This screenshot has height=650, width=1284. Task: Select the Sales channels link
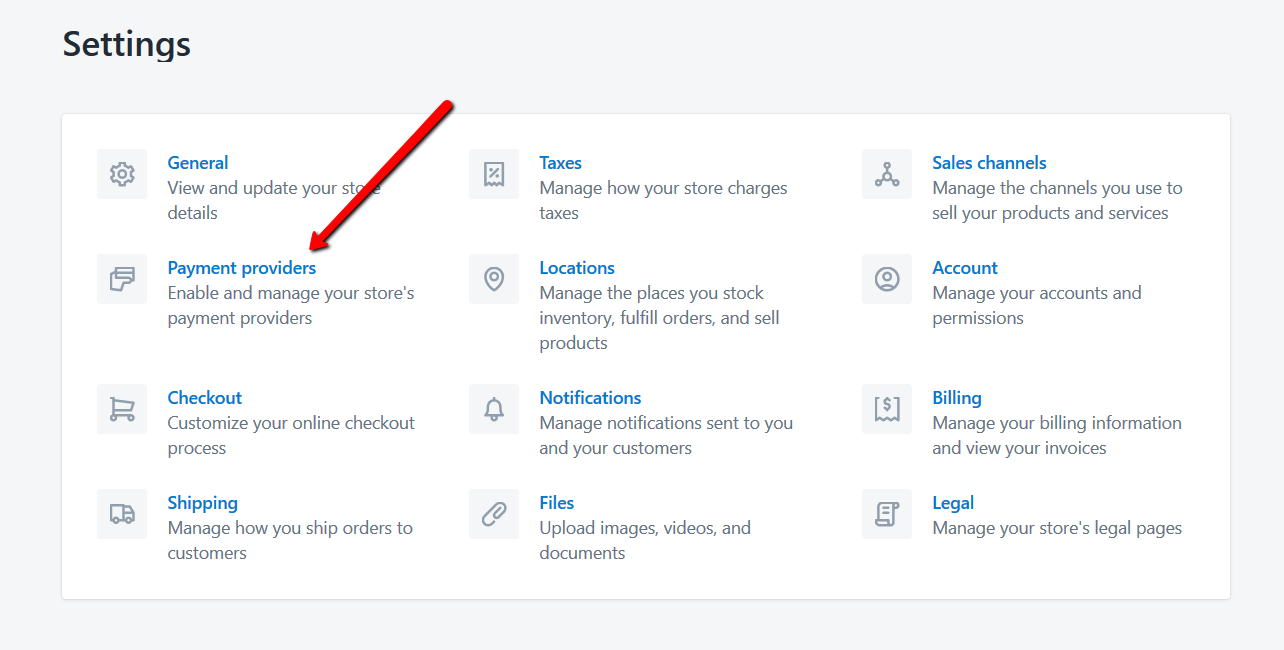tap(990, 163)
